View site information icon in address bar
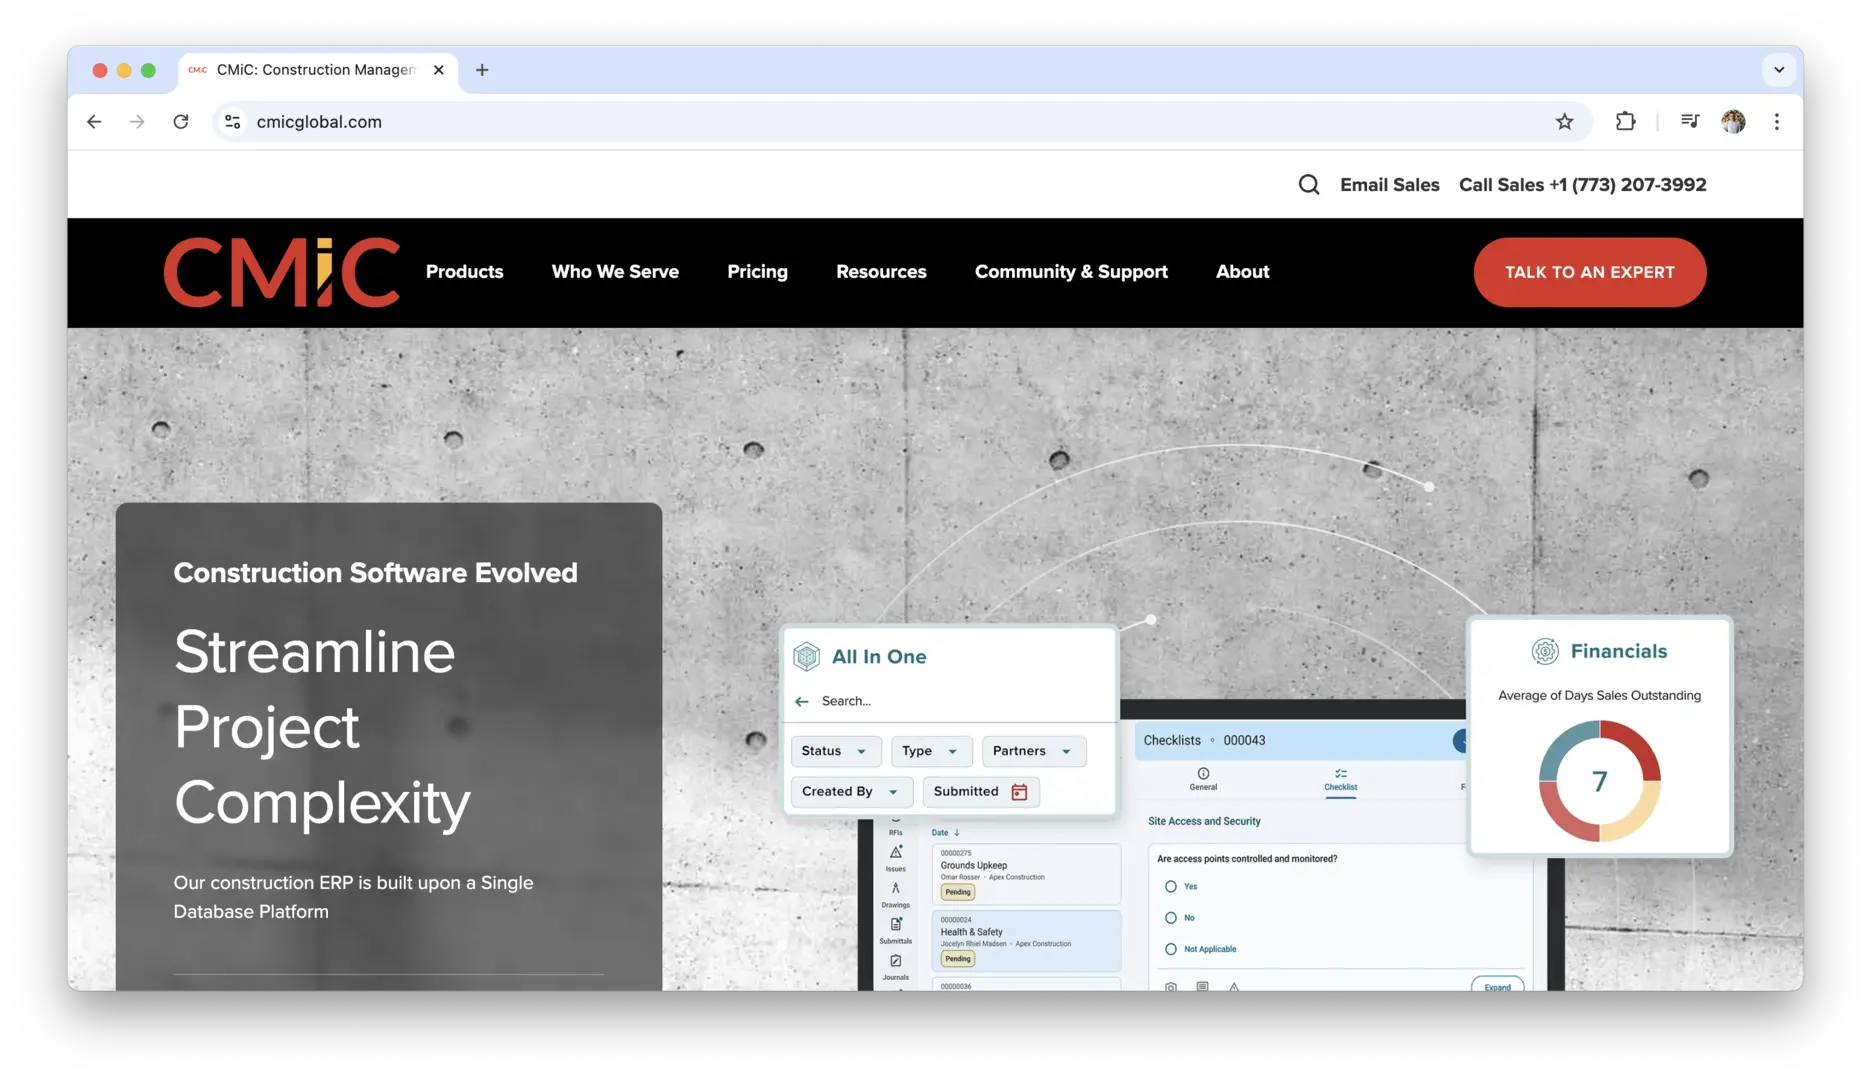1871x1080 pixels. point(232,122)
